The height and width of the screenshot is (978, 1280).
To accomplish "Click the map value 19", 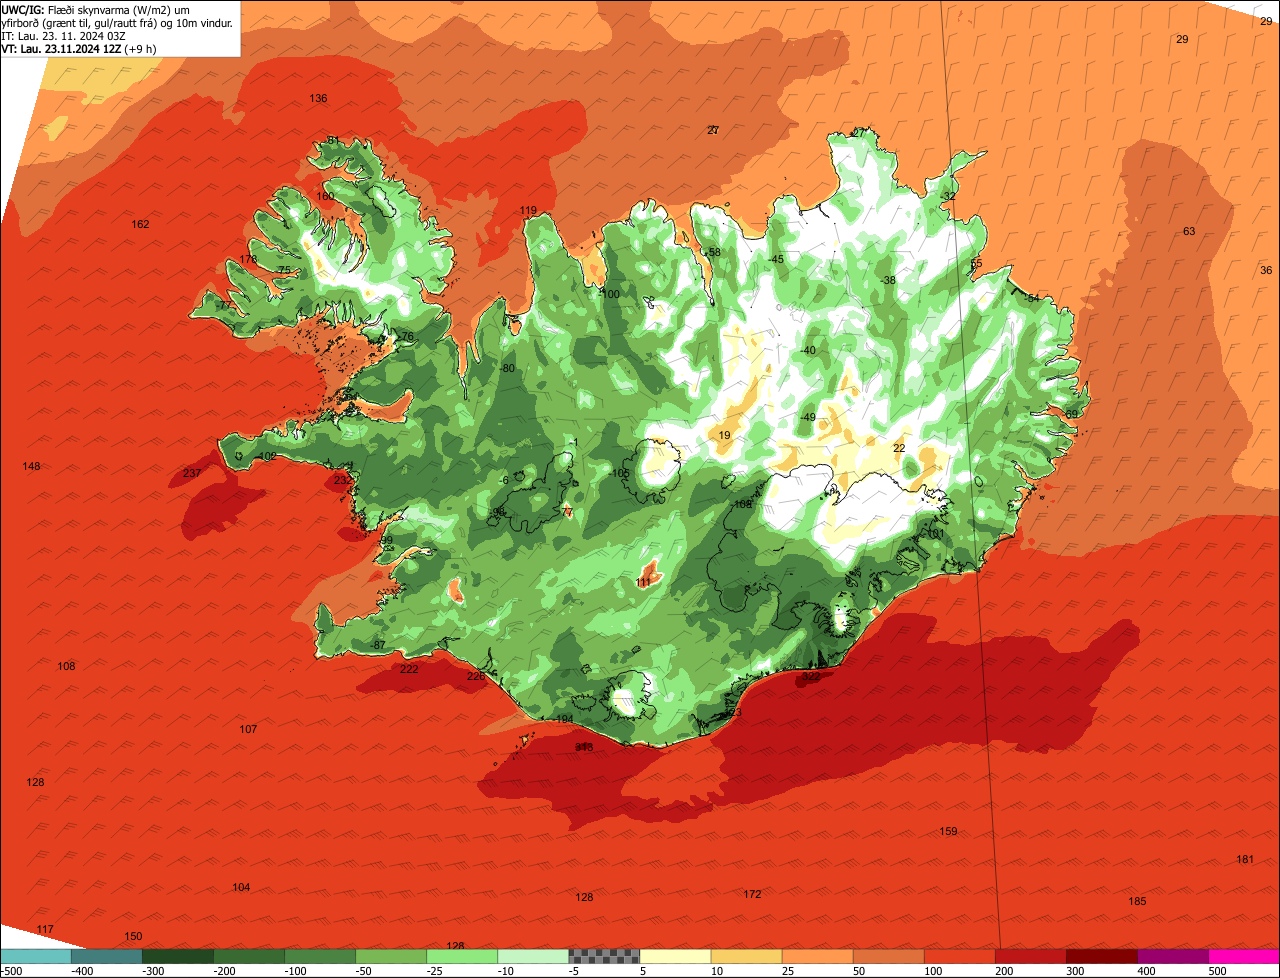I will [725, 435].
